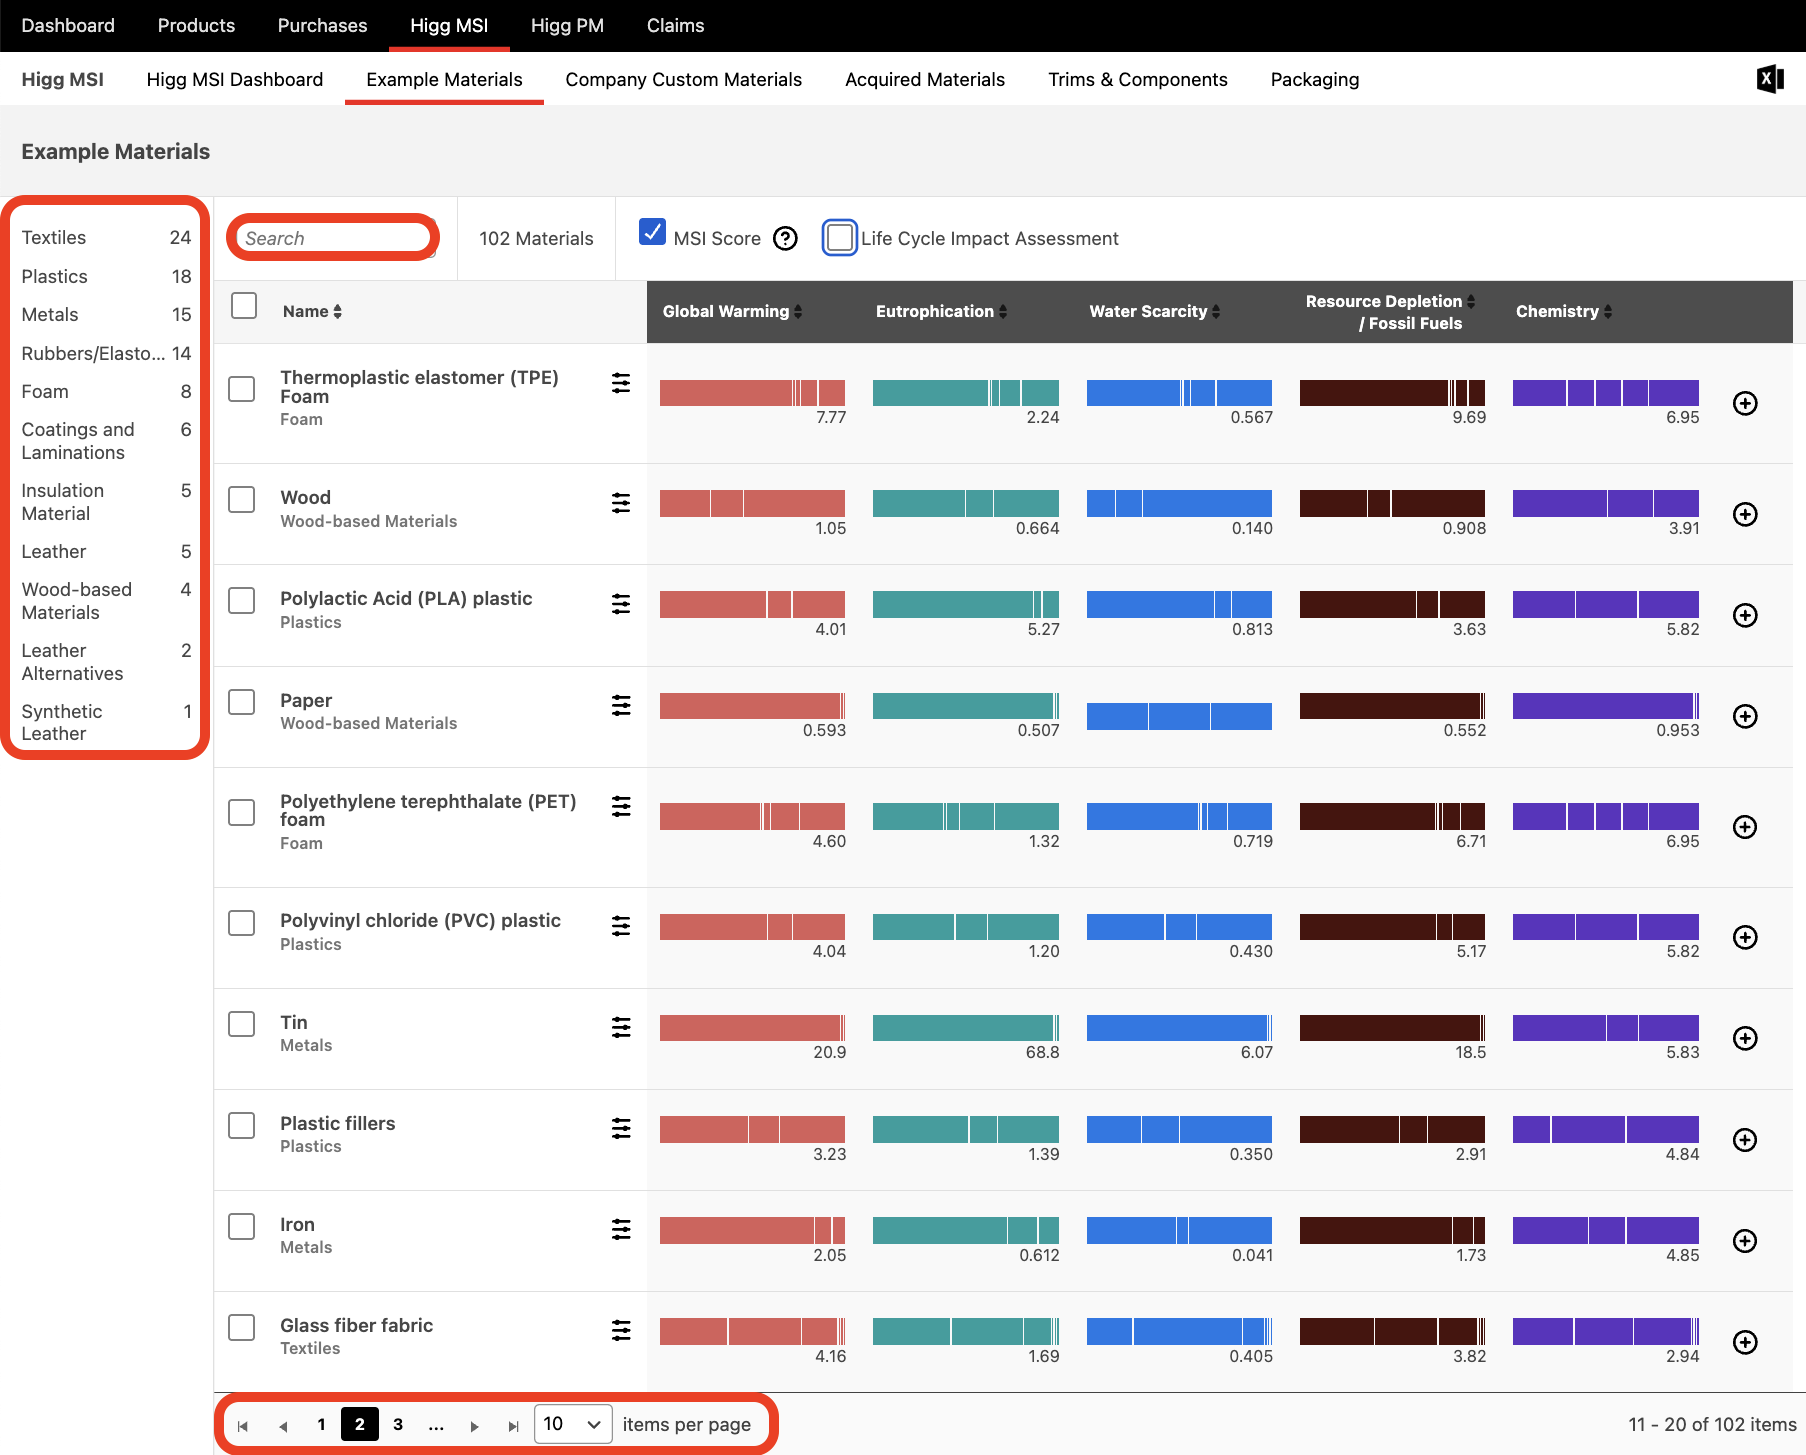Click Tin Global Warming score bar

click(x=752, y=1027)
